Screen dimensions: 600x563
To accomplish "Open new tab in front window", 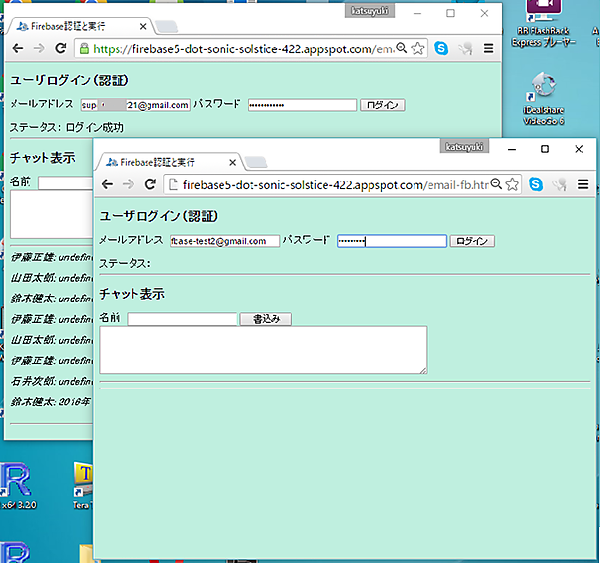I will (x=256, y=162).
